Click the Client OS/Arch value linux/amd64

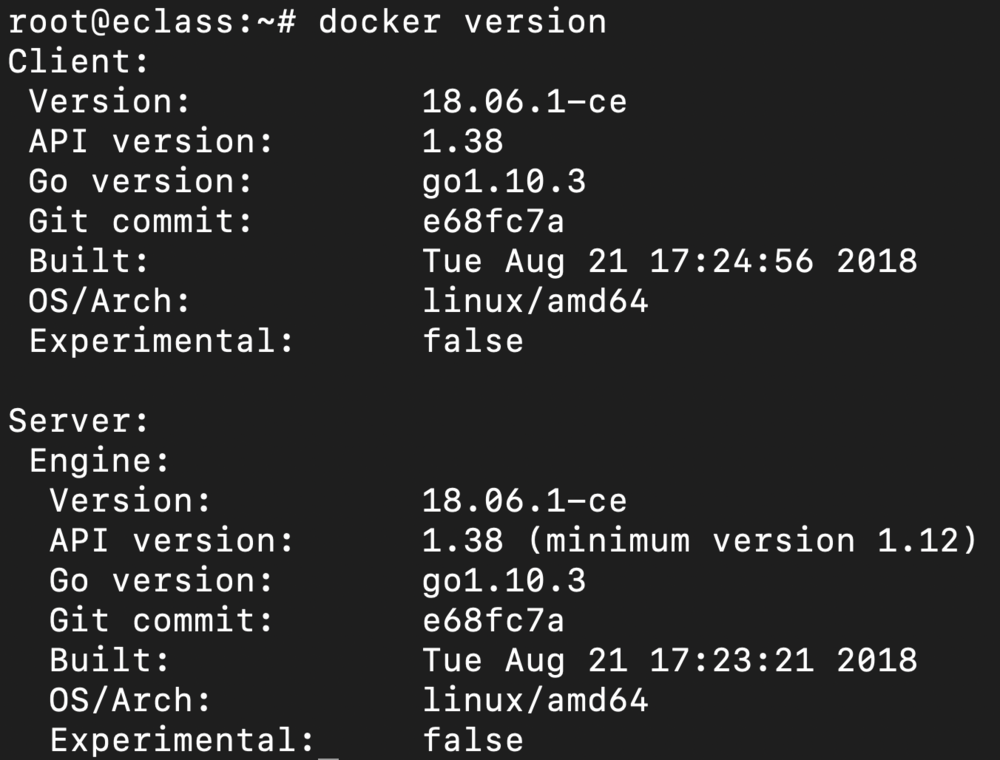coord(535,301)
